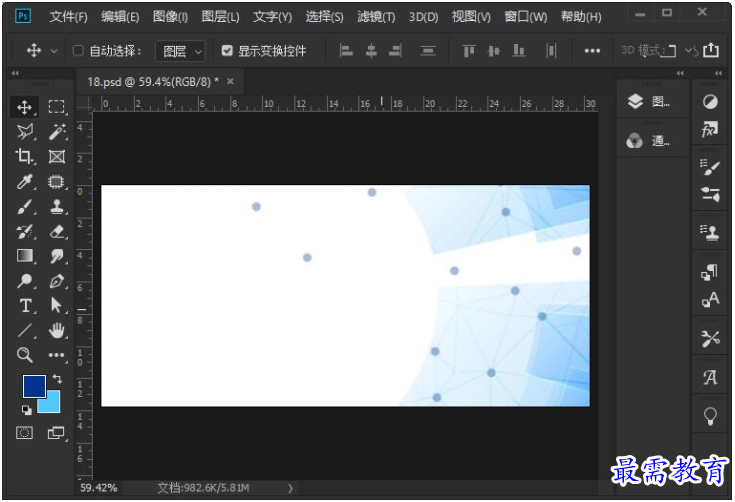Align right edges button
This screenshot has width=735, height=502.
pos(395,50)
